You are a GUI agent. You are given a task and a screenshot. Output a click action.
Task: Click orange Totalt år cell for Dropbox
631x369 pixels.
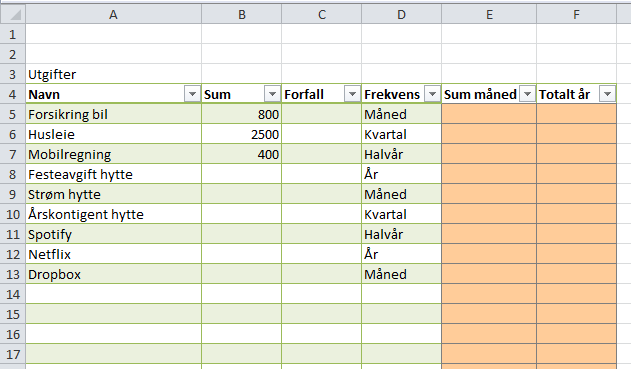576,274
